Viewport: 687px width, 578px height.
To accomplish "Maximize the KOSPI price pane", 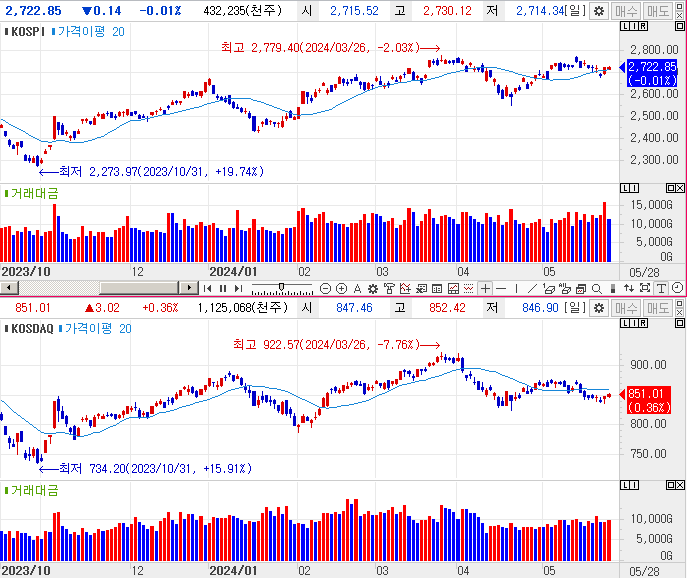I will (x=680, y=26).
